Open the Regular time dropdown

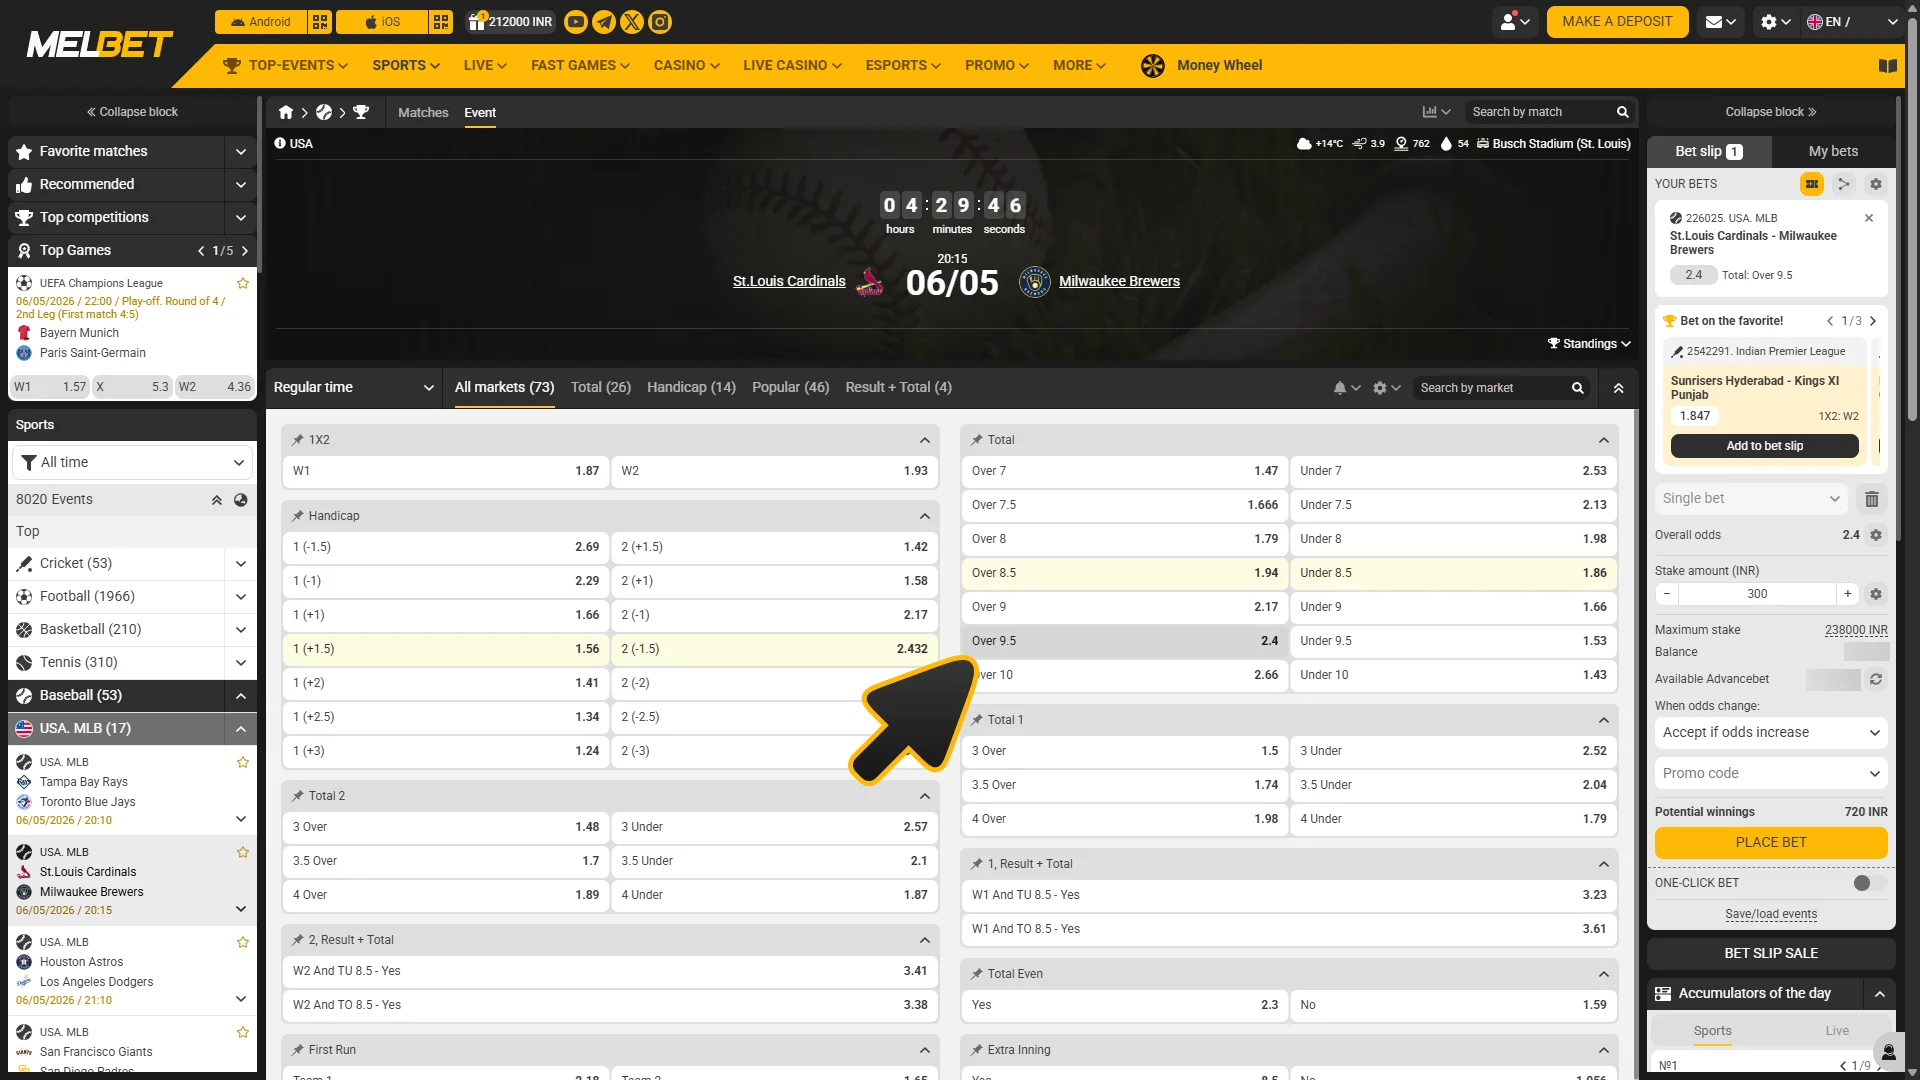[354, 388]
